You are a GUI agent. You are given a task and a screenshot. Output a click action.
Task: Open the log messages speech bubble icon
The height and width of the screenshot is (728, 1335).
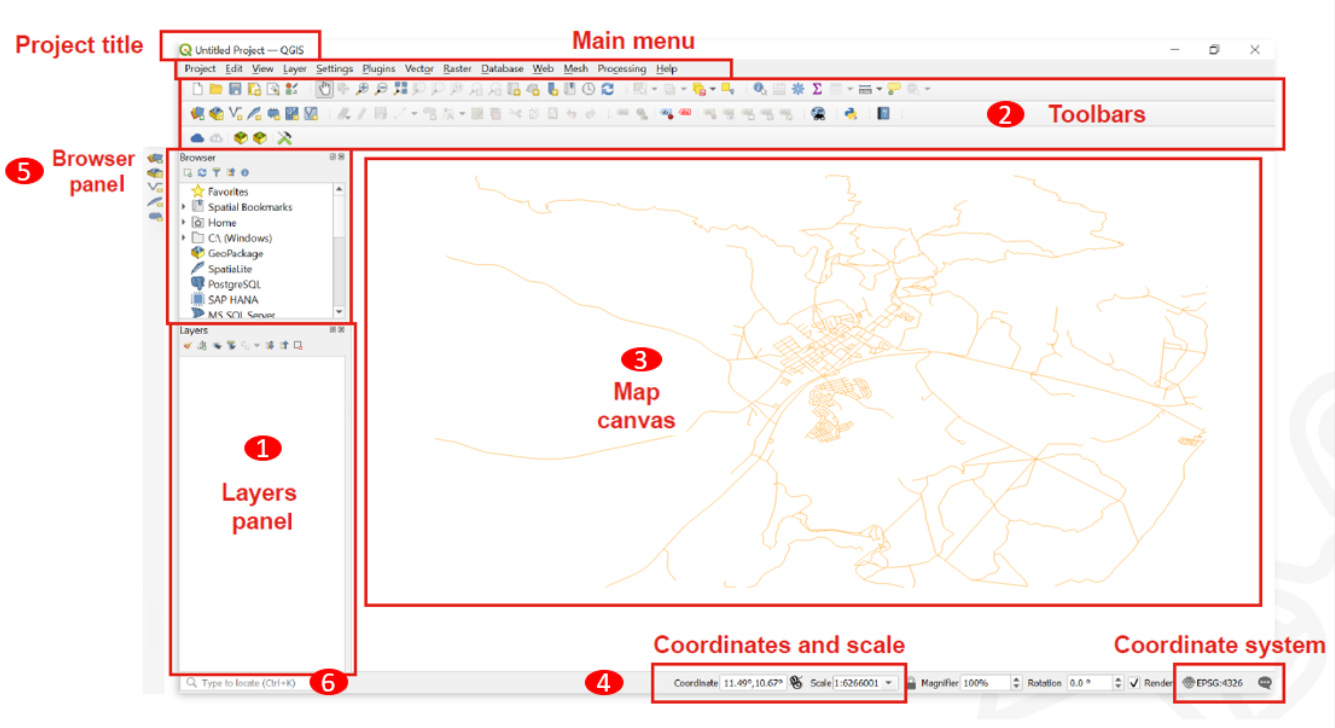point(1265,682)
